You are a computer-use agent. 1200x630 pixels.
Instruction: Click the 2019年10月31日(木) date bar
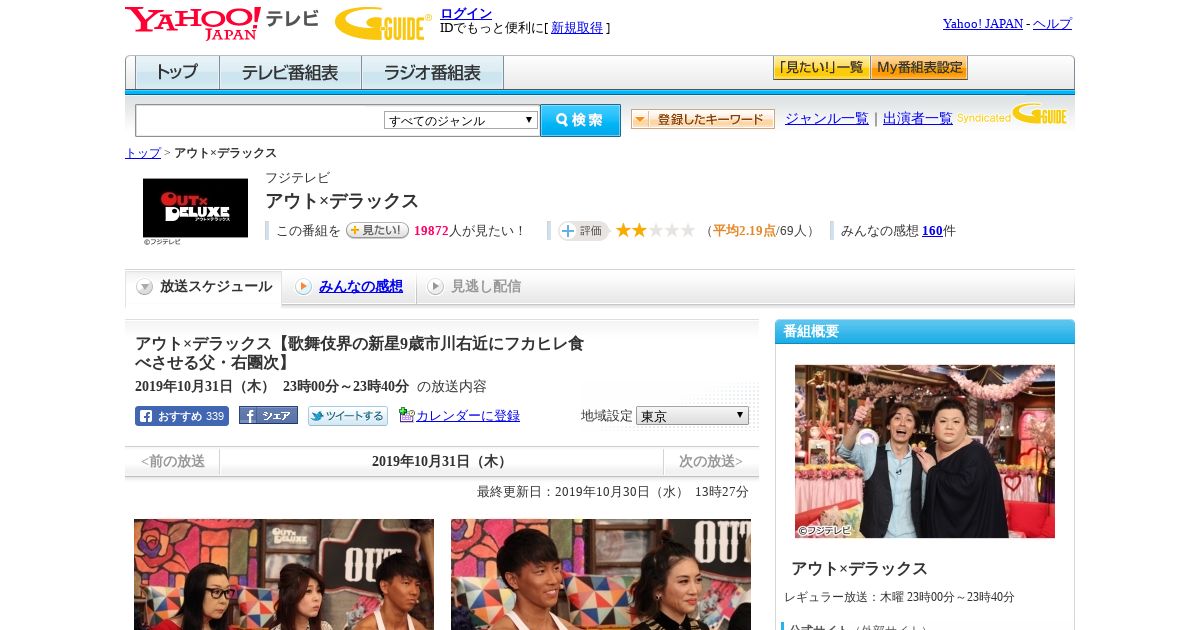(x=441, y=461)
